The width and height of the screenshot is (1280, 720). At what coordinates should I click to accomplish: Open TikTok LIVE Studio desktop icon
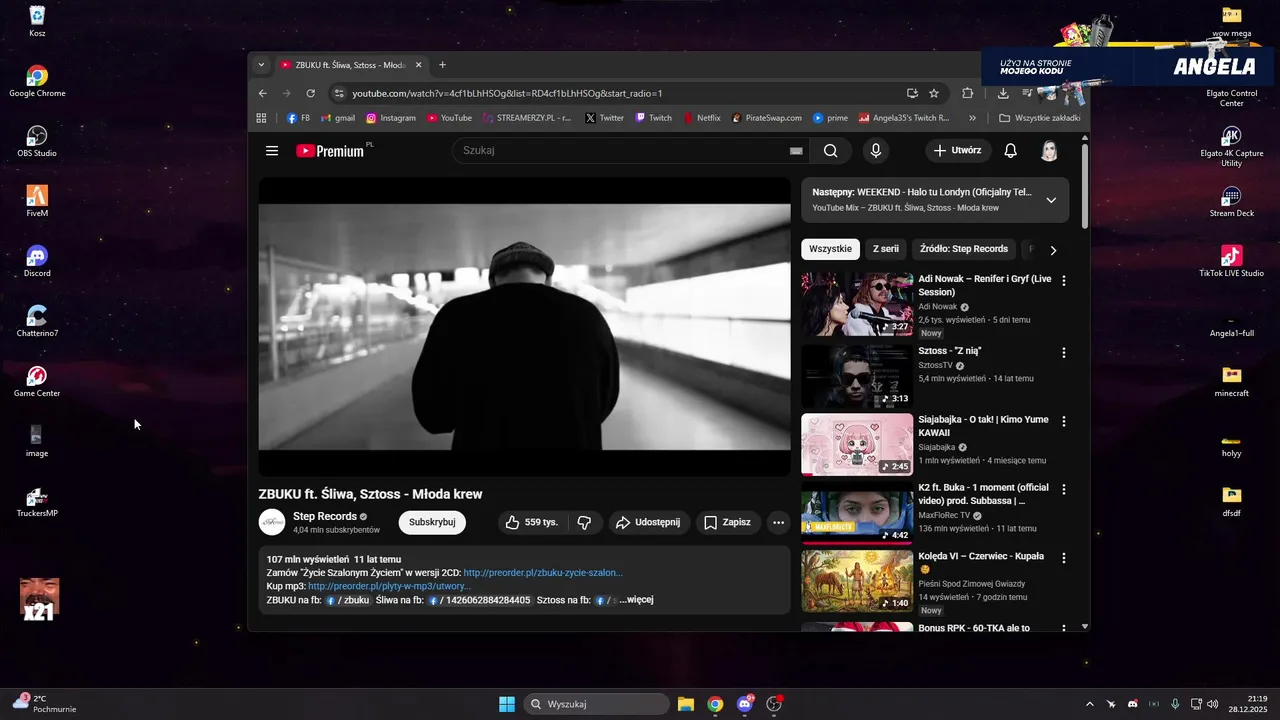point(1231,261)
